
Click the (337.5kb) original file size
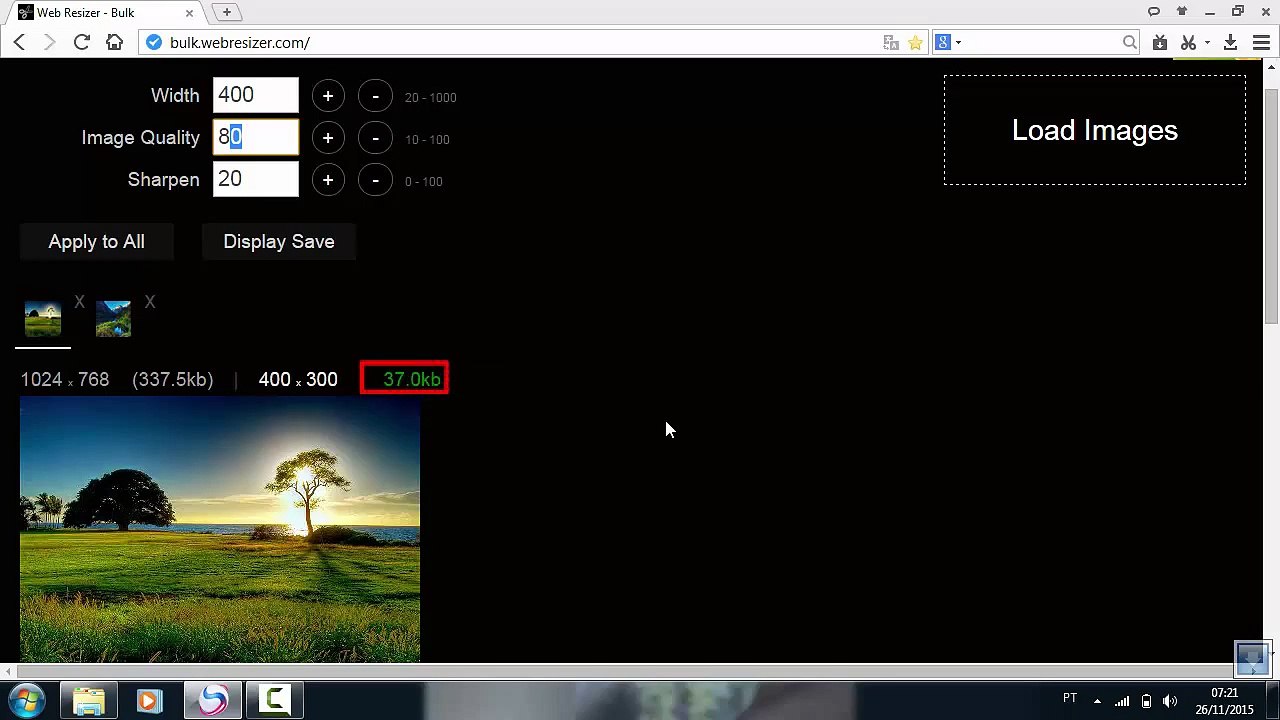point(173,379)
